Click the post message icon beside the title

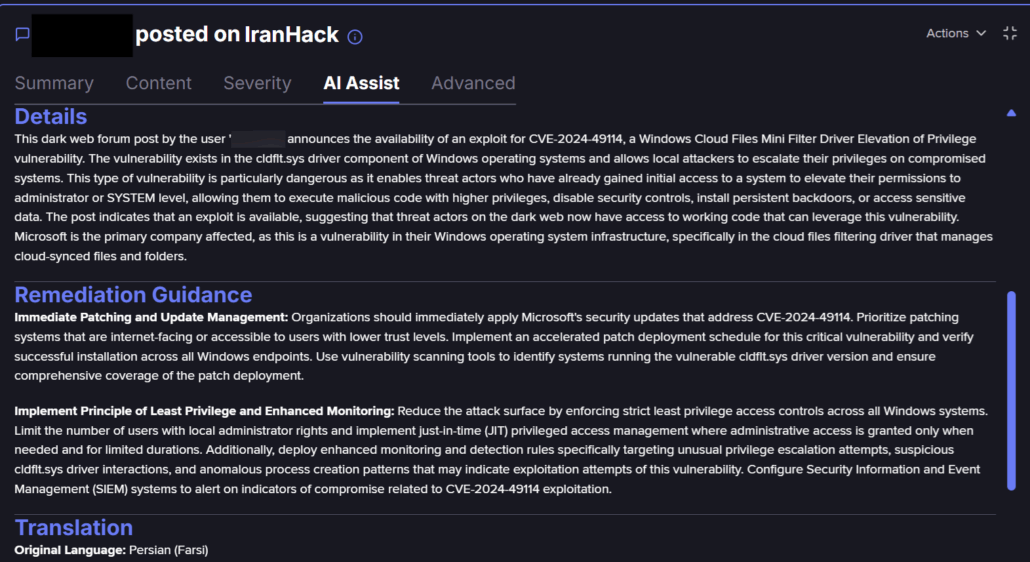click(22, 35)
